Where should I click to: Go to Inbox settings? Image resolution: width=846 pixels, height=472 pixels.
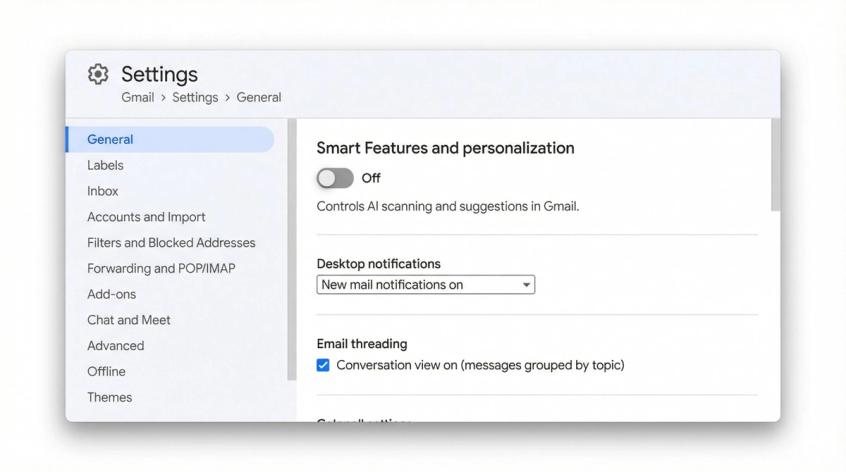(103, 191)
